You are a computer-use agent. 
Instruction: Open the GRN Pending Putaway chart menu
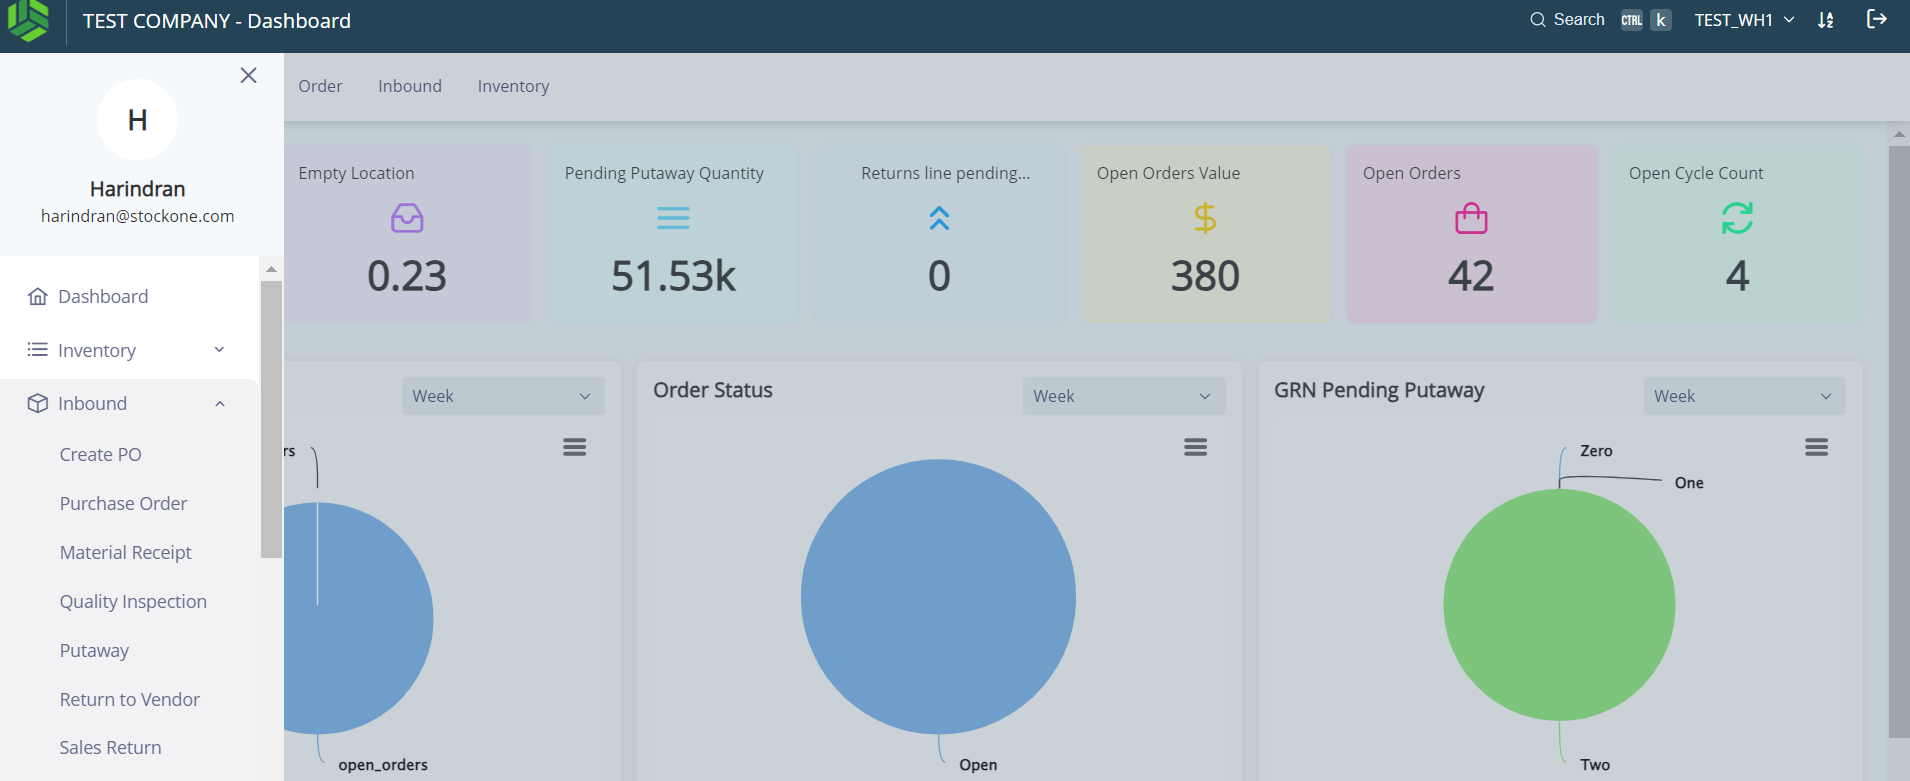[x=1816, y=447]
